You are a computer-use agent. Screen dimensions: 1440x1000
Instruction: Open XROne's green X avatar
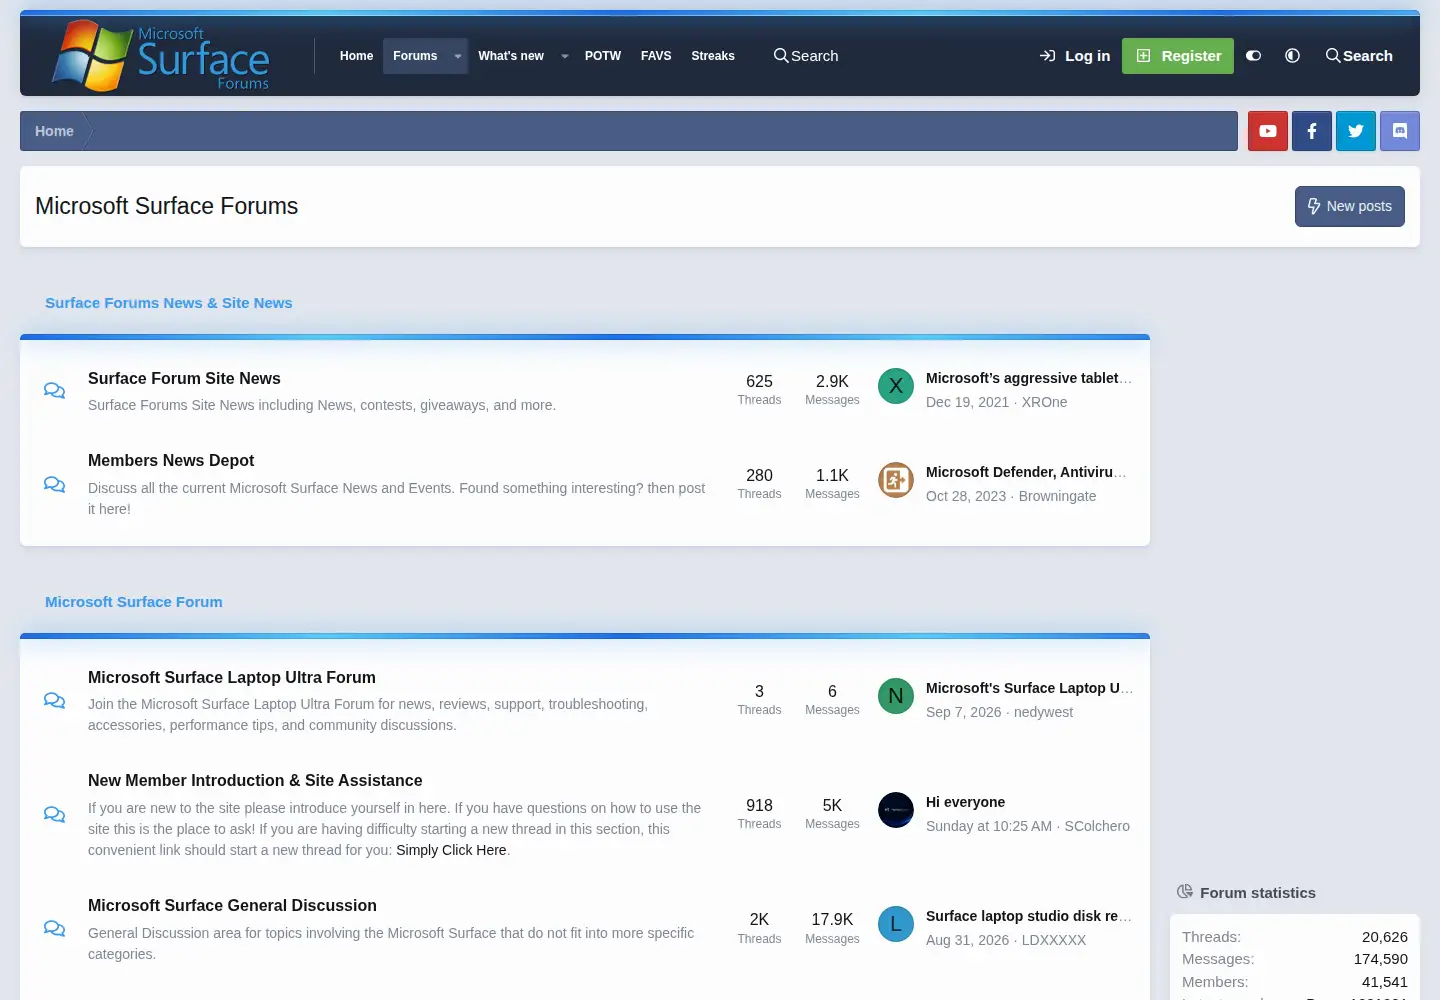[896, 386]
